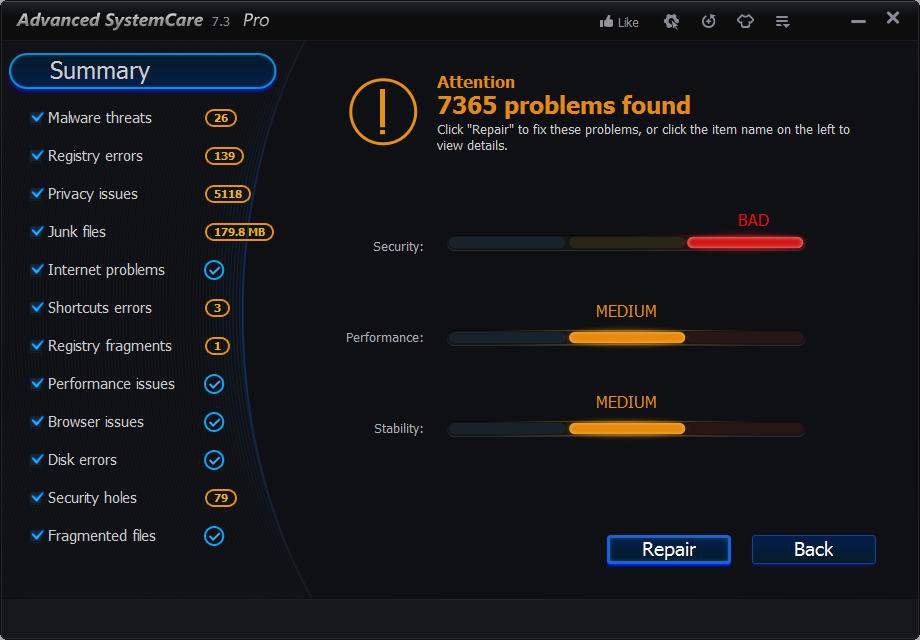Minimize the Advanced SystemCare window
The image size is (920, 640).
pos(858,22)
